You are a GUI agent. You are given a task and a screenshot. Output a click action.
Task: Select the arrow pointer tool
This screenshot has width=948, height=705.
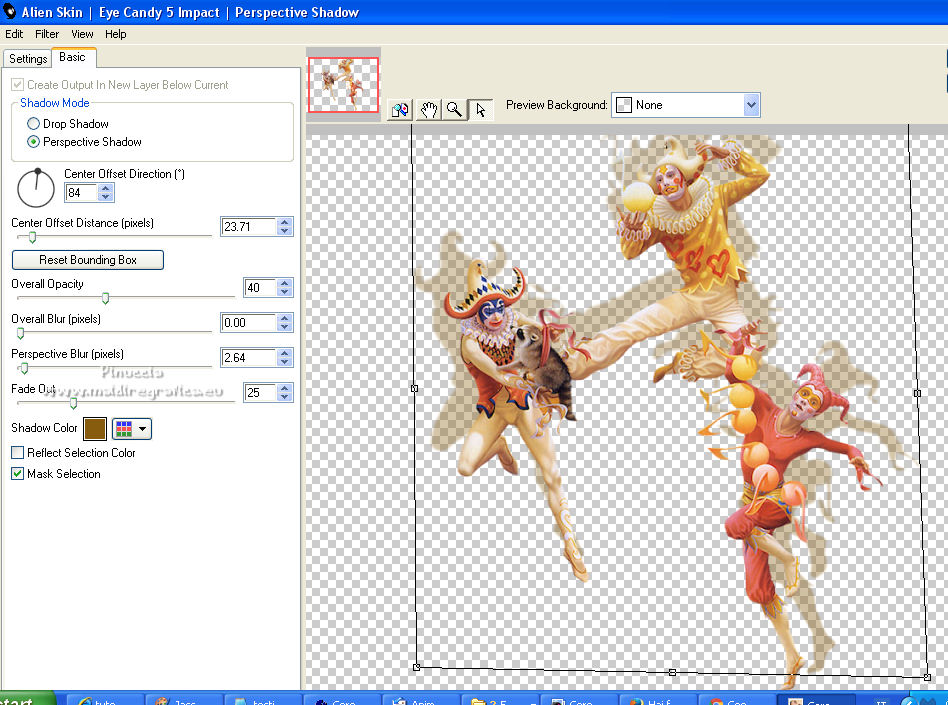(x=481, y=110)
